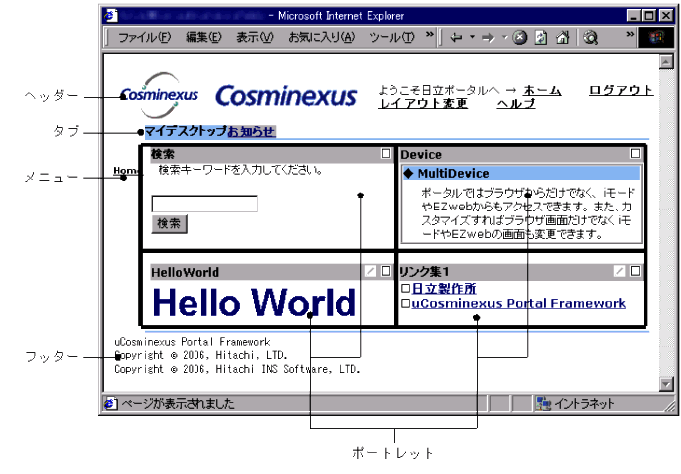The image size is (681, 474).
Task: Minimize the Internet Explorer window
Action: coord(634,16)
